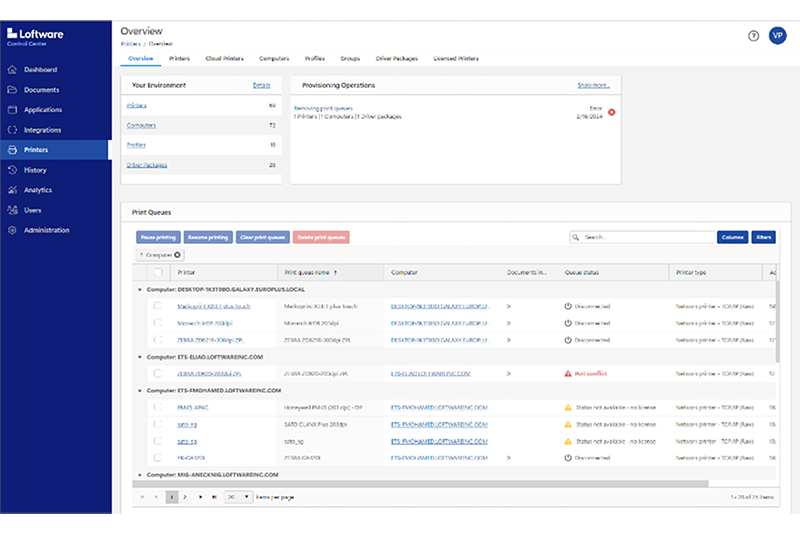Switch to the Cloud Printers tab
The image size is (800, 534).
pos(224,59)
